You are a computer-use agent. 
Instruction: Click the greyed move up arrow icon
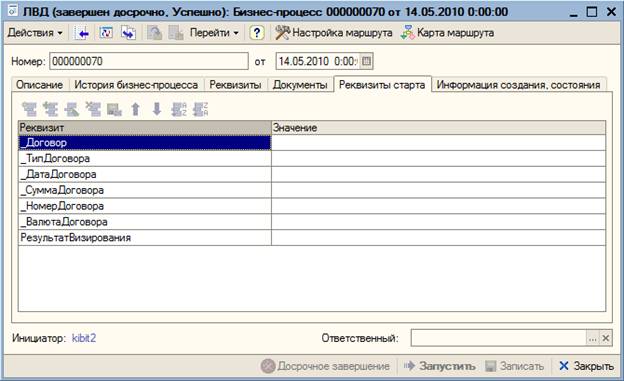[x=136, y=109]
